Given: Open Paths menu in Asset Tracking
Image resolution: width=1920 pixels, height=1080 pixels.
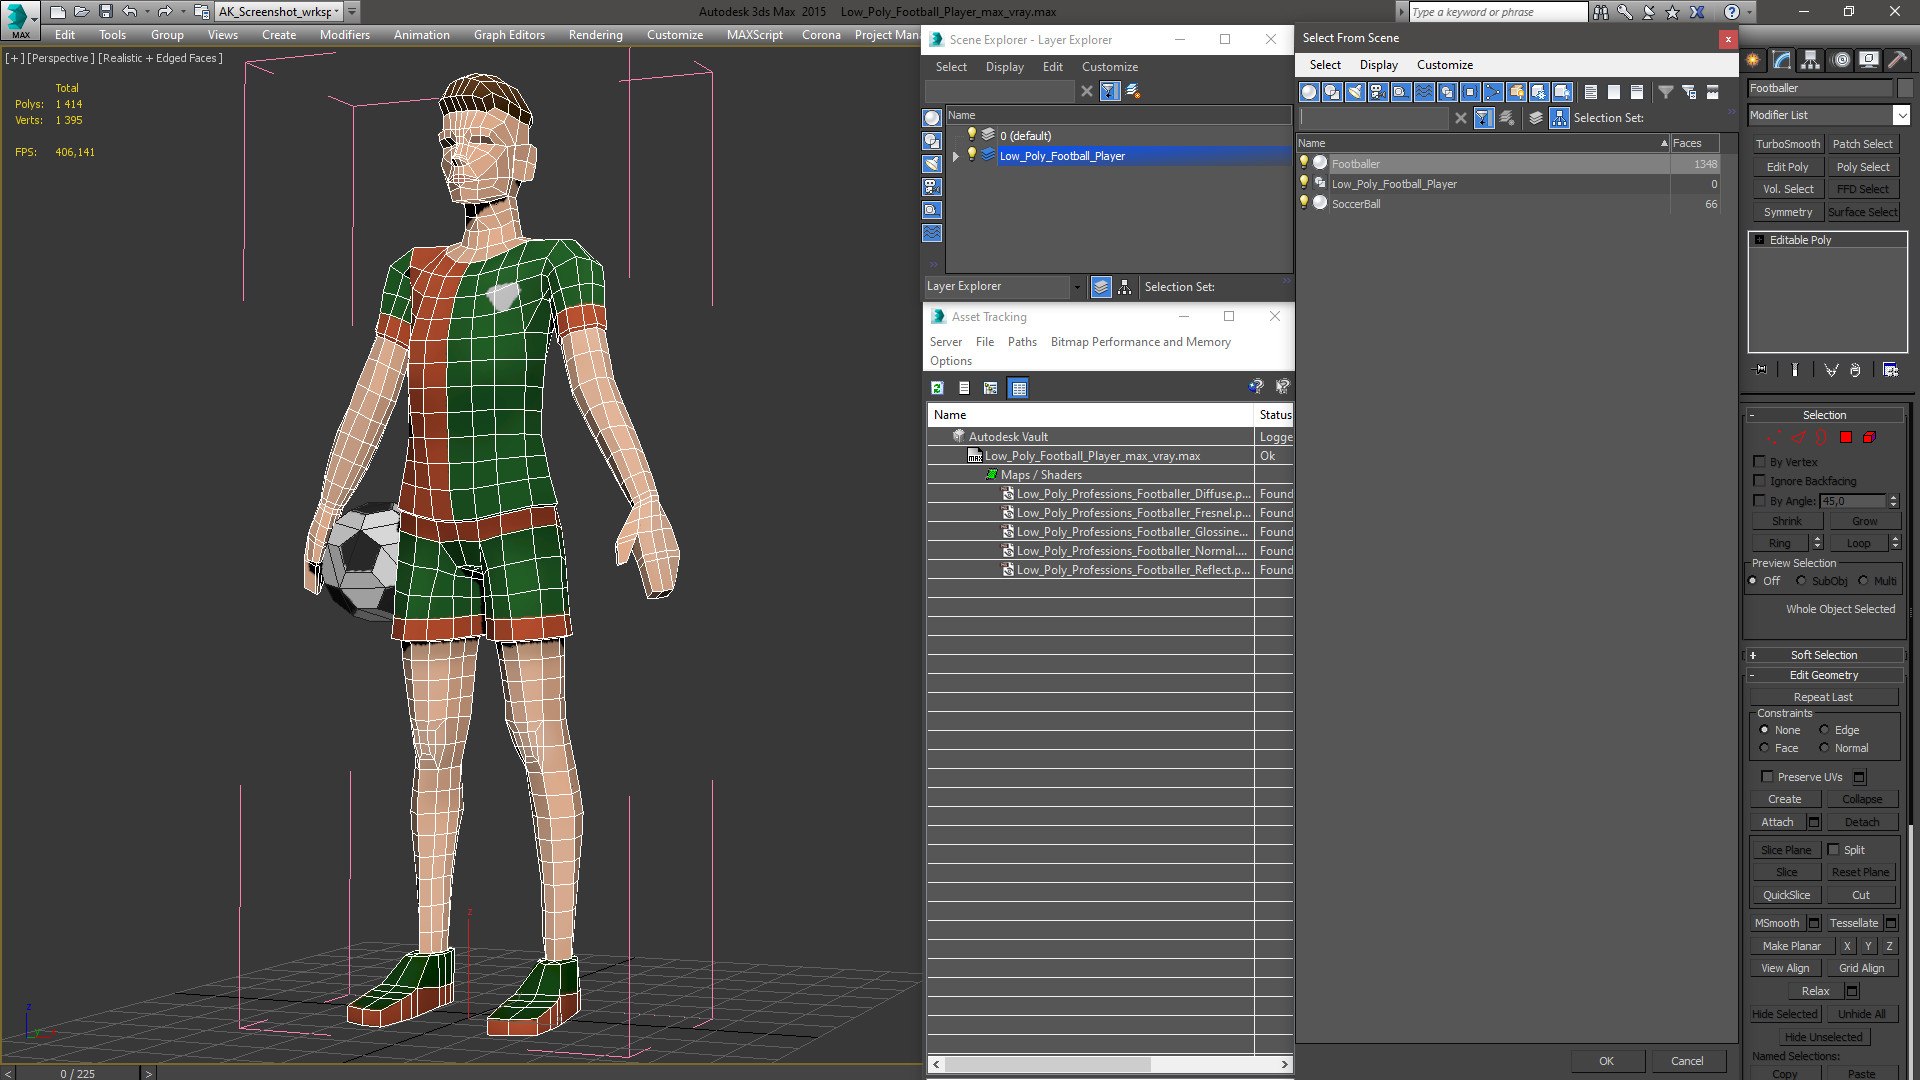Looking at the screenshot, I should [x=1022, y=342].
